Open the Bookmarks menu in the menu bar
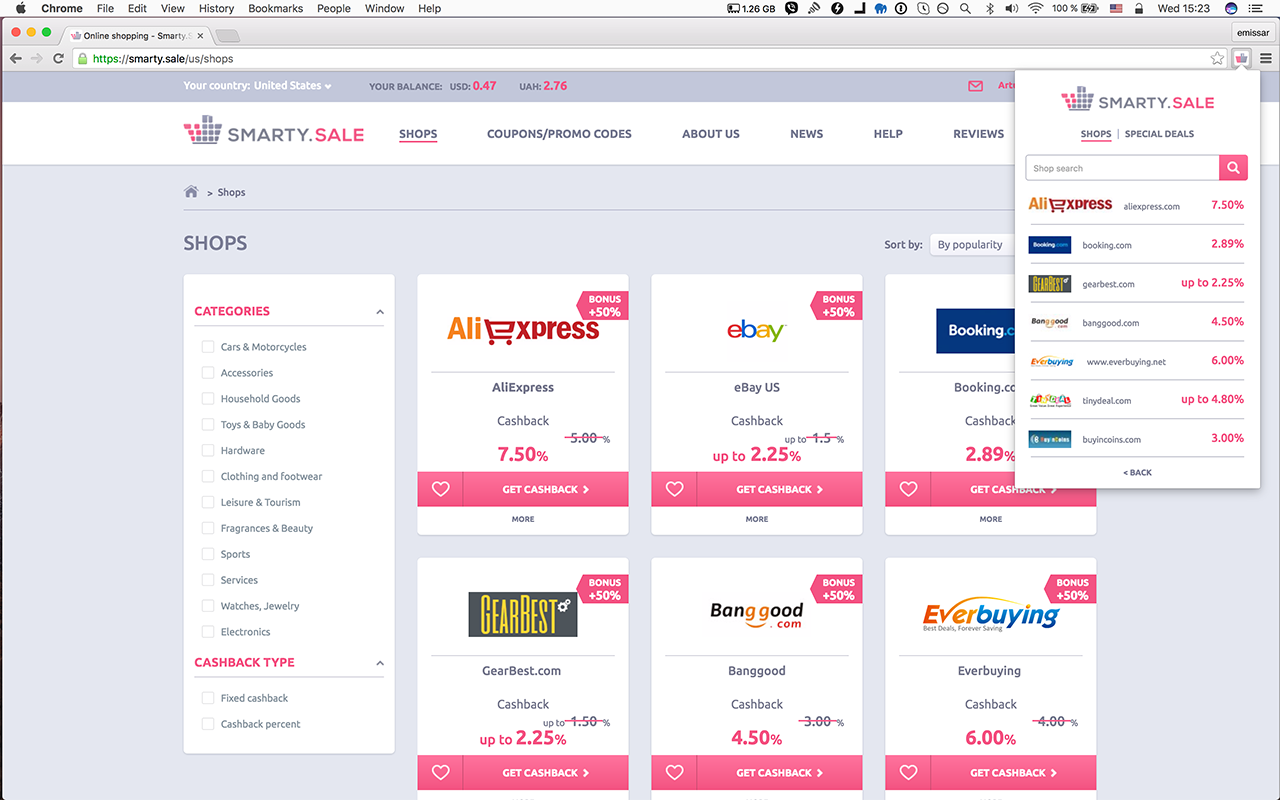1280x800 pixels. (275, 8)
